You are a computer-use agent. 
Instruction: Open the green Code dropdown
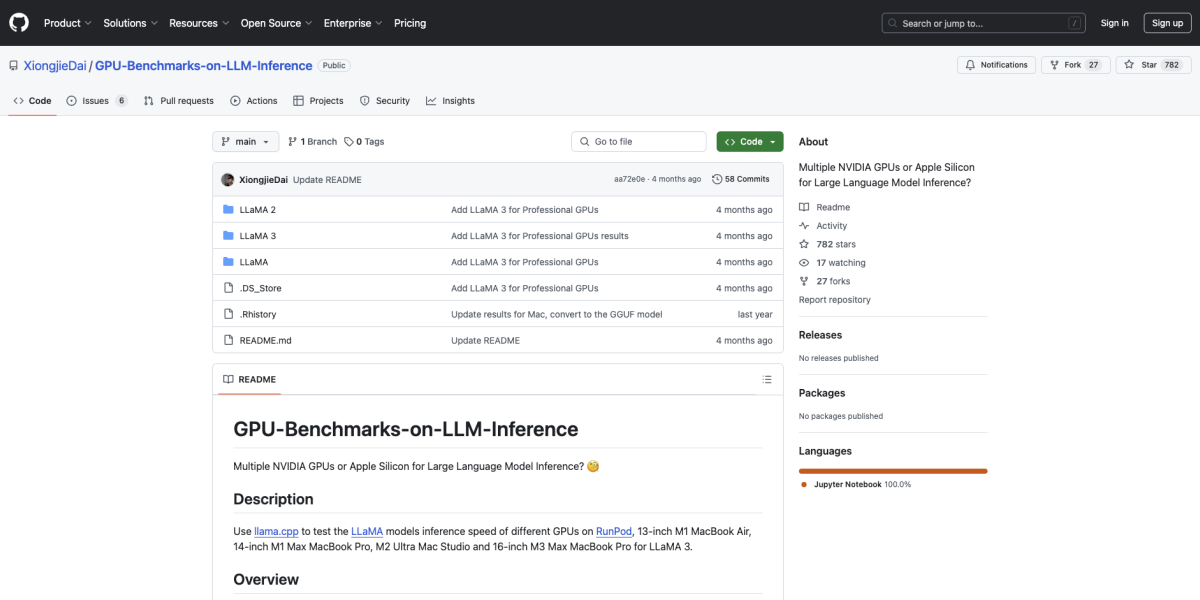click(x=750, y=142)
